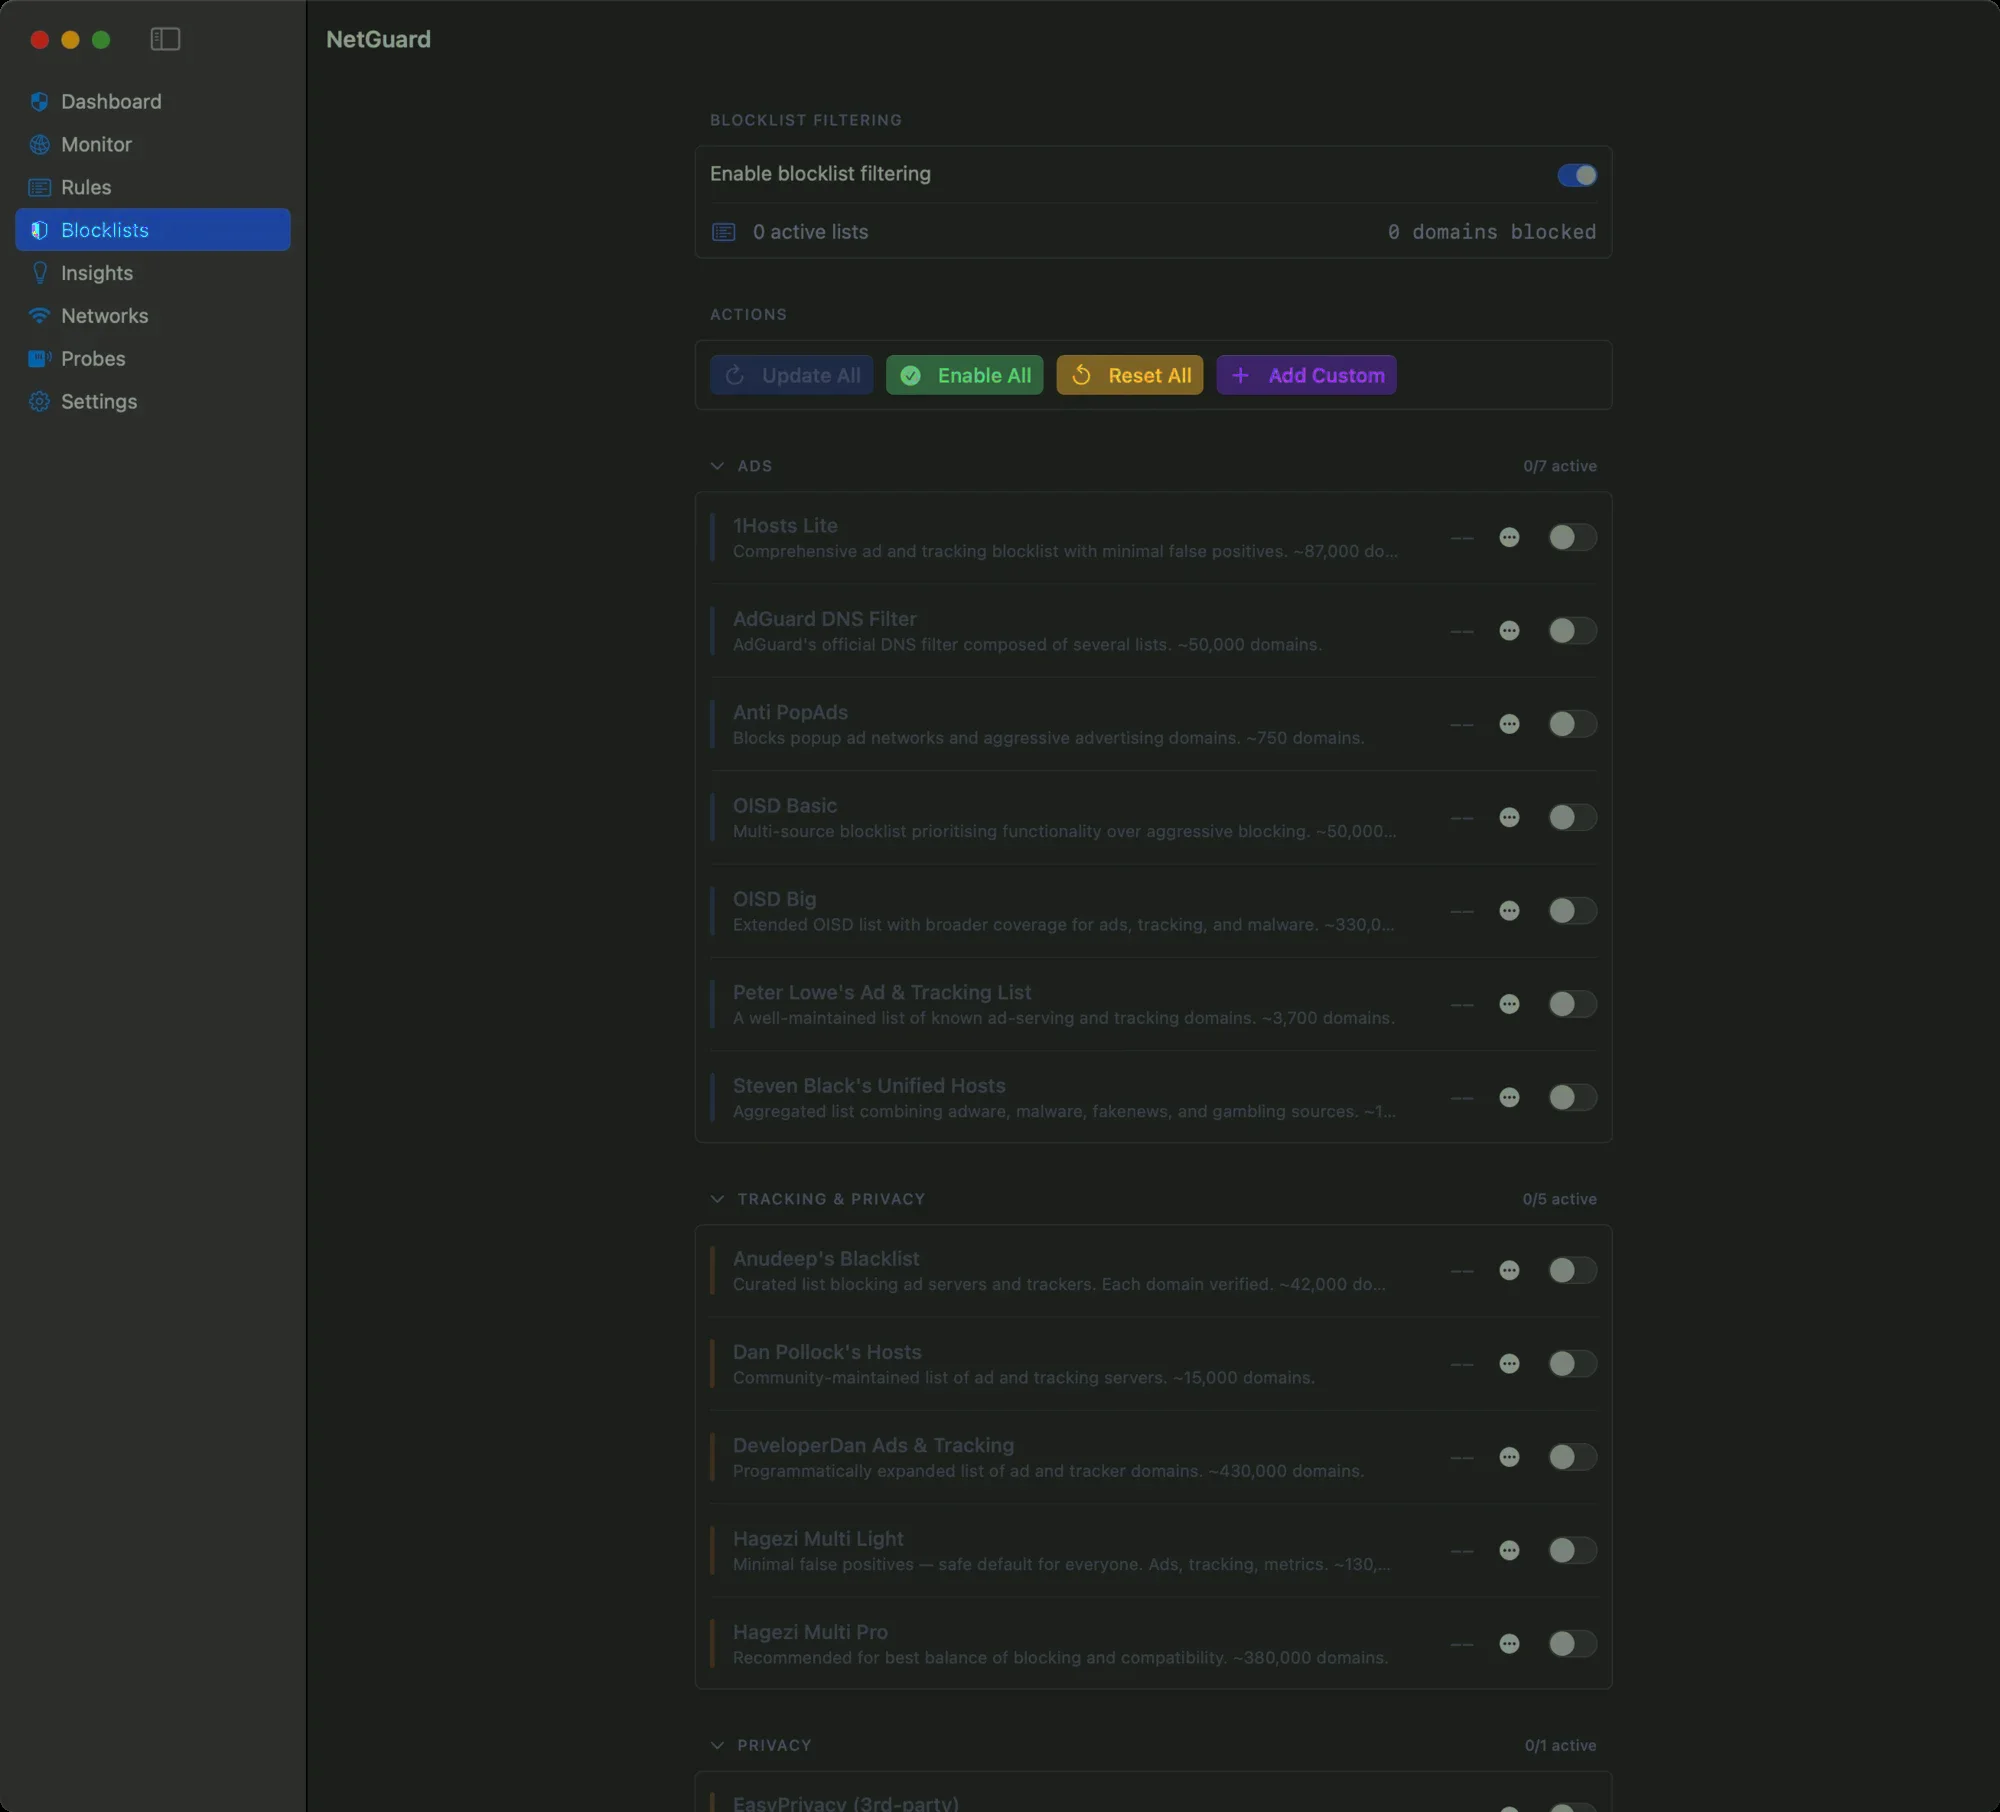Click the Blocklists shield icon in sidebar
Image resolution: width=2000 pixels, height=1812 pixels.
coord(39,230)
